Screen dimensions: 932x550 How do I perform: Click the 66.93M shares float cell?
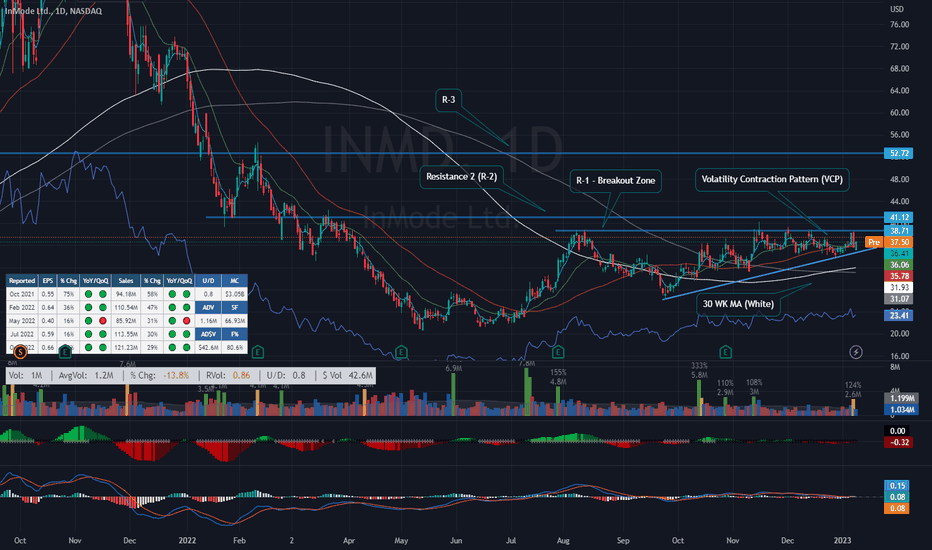click(x=234, y=320)
